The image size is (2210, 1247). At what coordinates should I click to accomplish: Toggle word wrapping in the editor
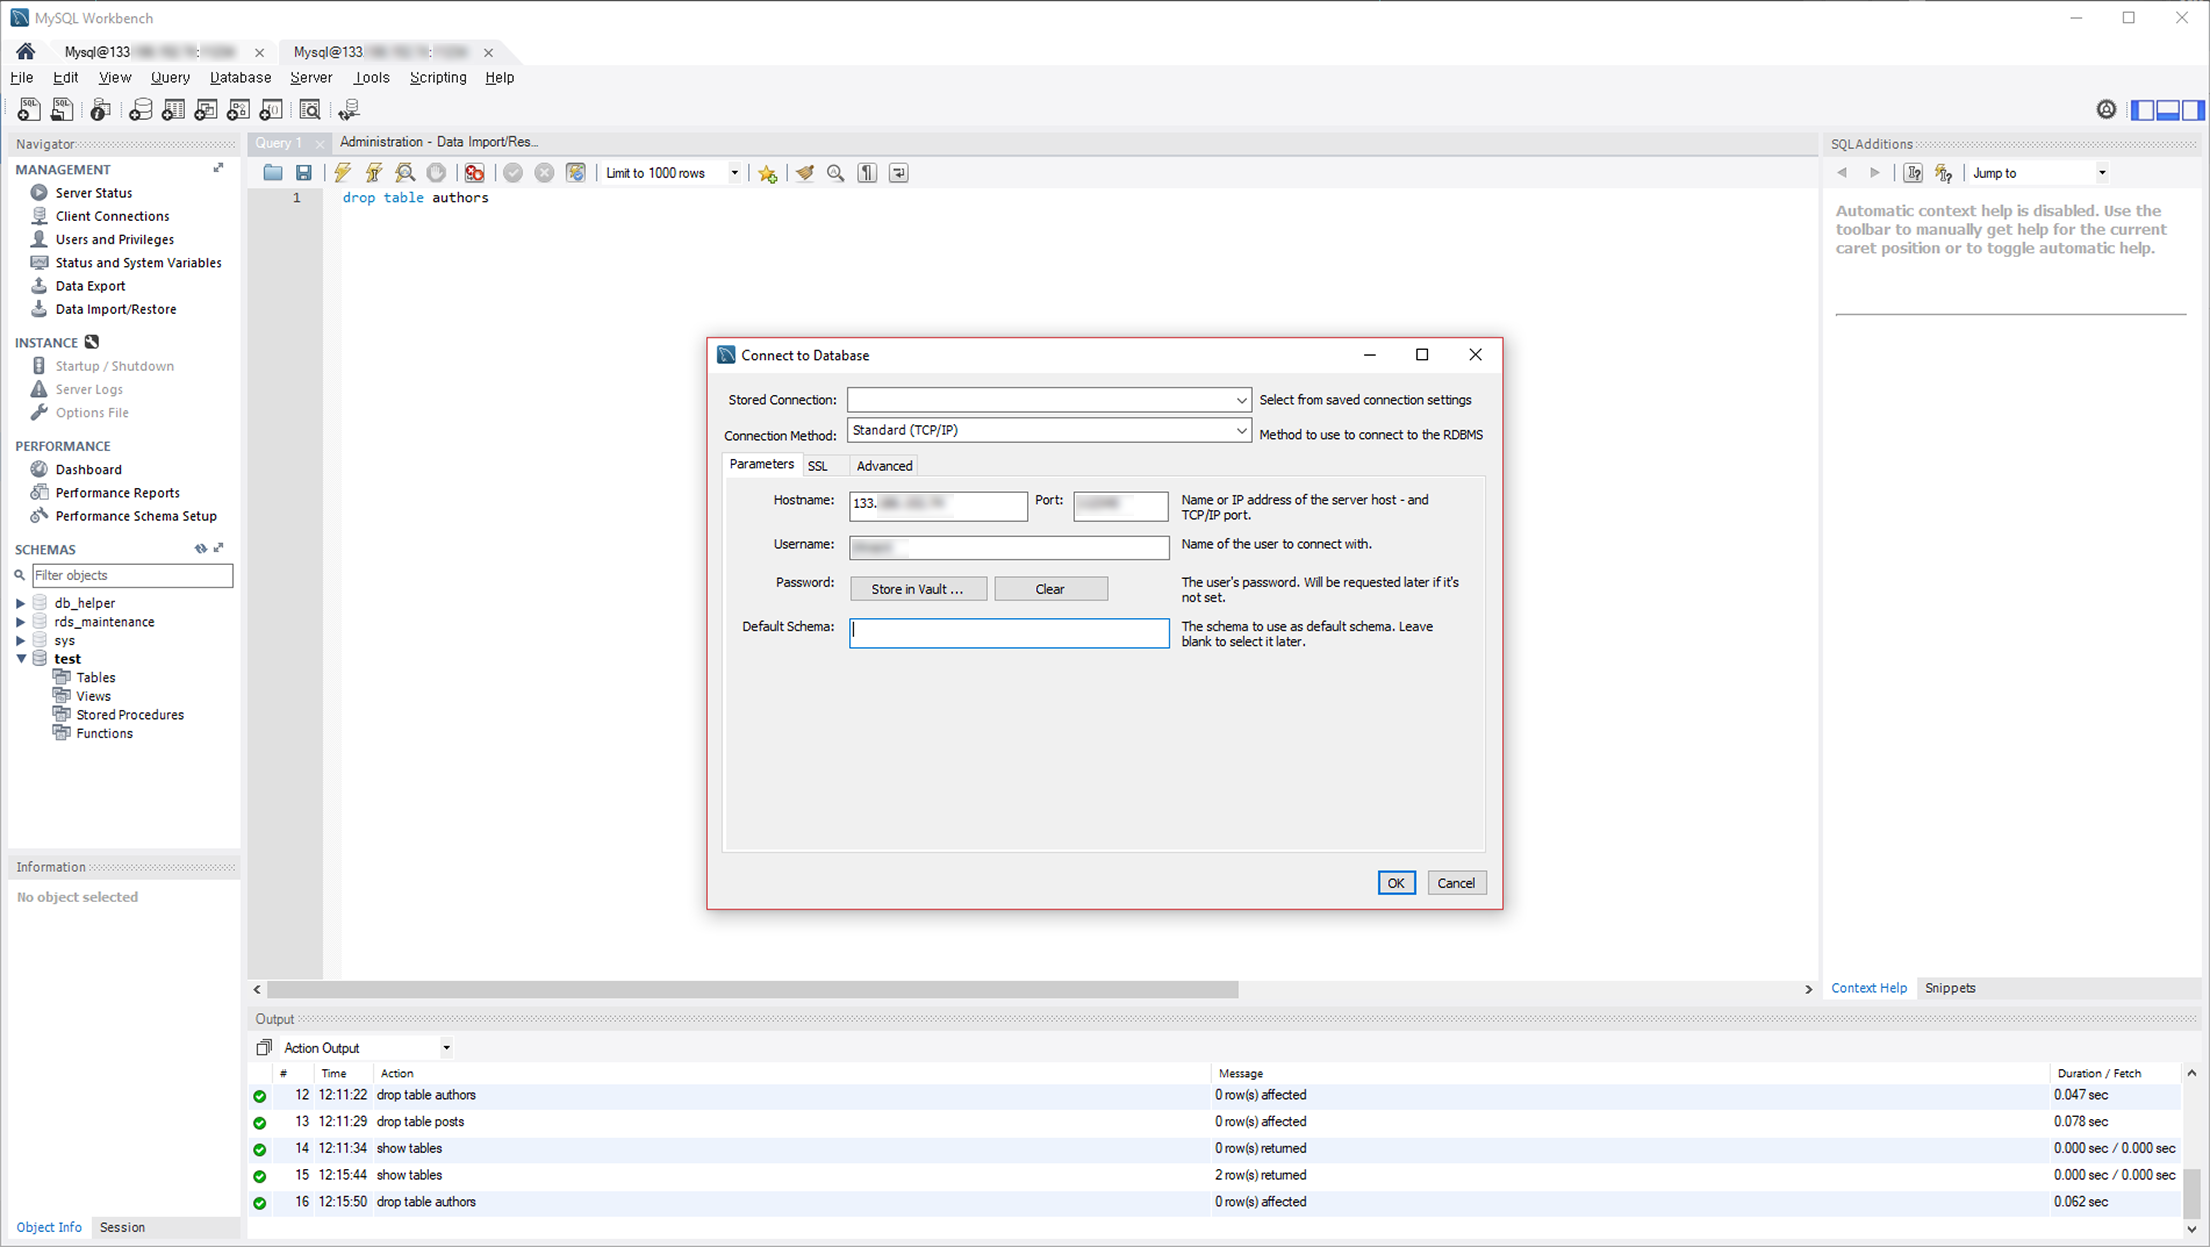[x=899, y=173]
